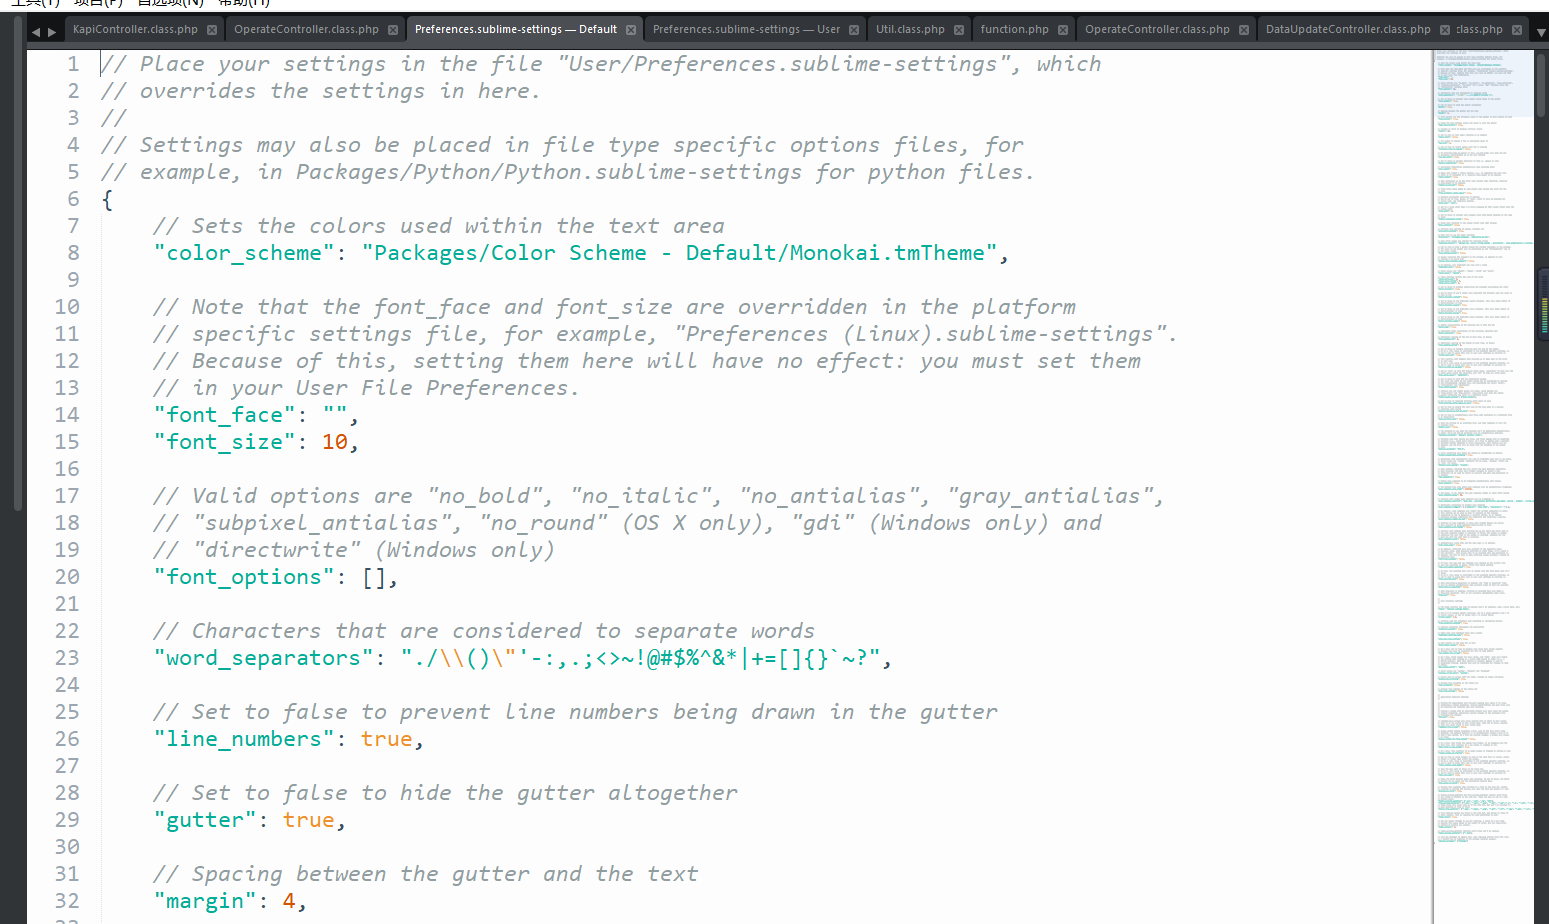Open the tab list dropdown arrow
Image resolution: width=1549 pixels, height=924 pixels.
[x=1540, y=32]
